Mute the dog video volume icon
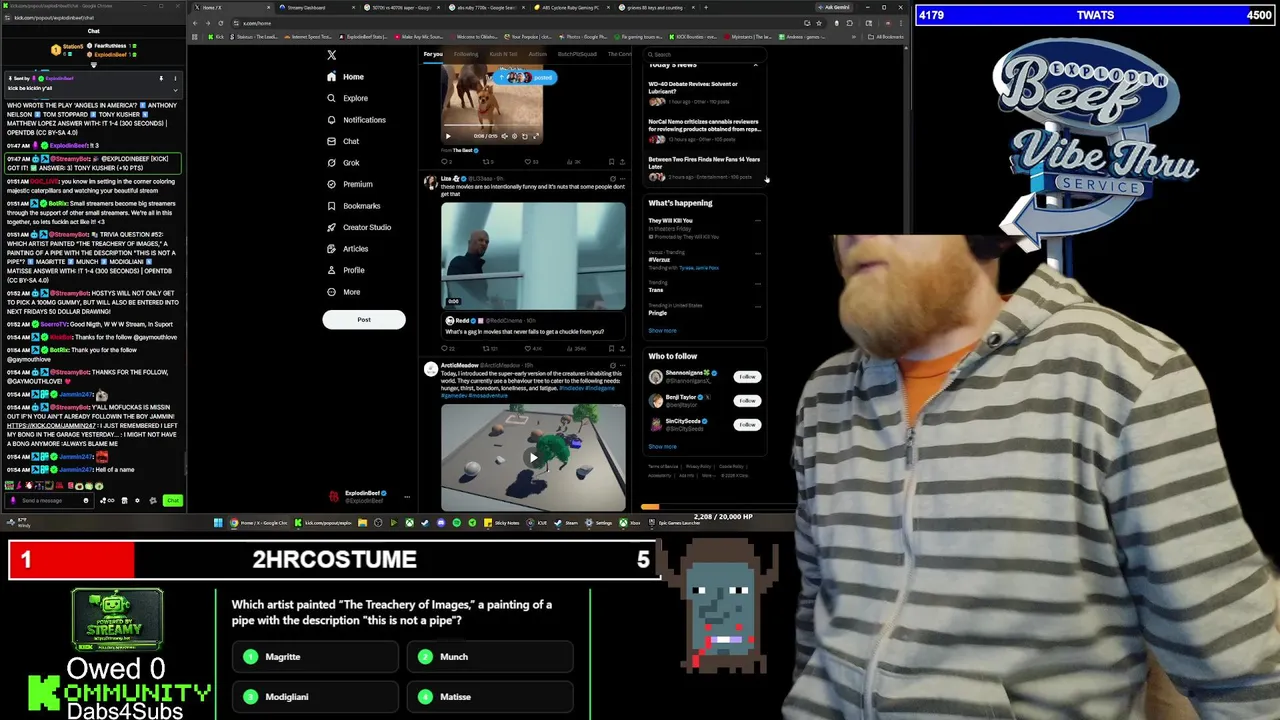Screen dimensions: 1280x720 (505, 136)
